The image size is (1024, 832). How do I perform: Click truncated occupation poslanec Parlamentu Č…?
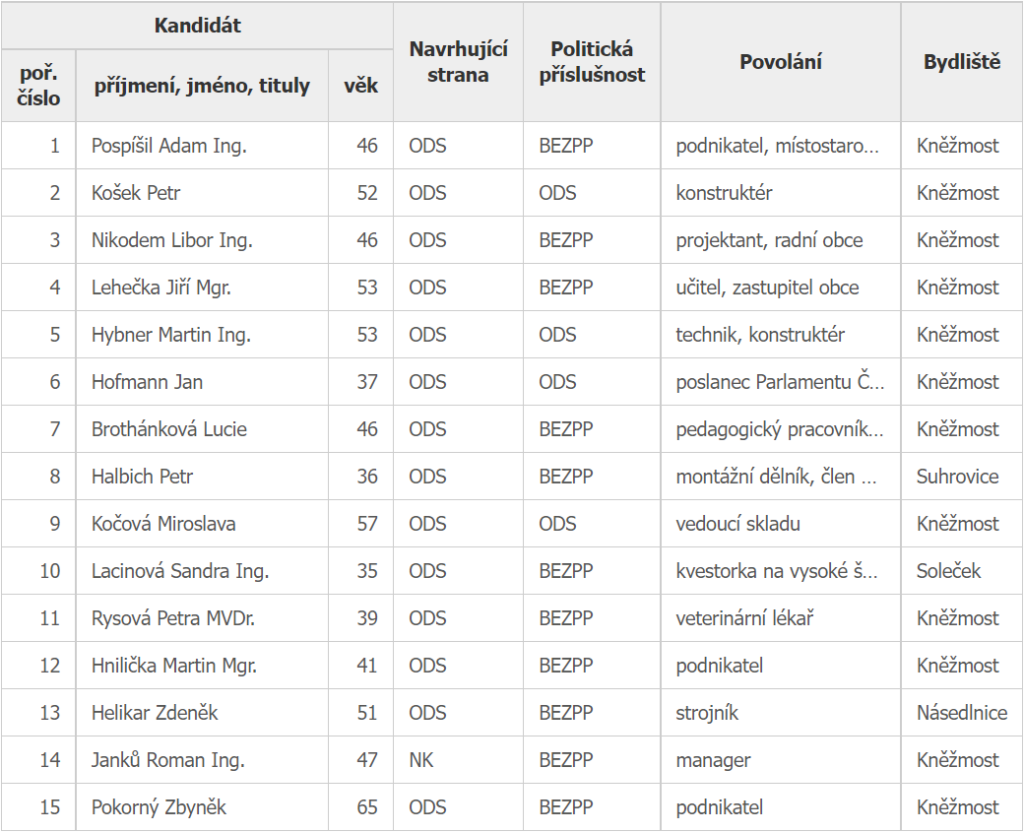coord(780,381)
